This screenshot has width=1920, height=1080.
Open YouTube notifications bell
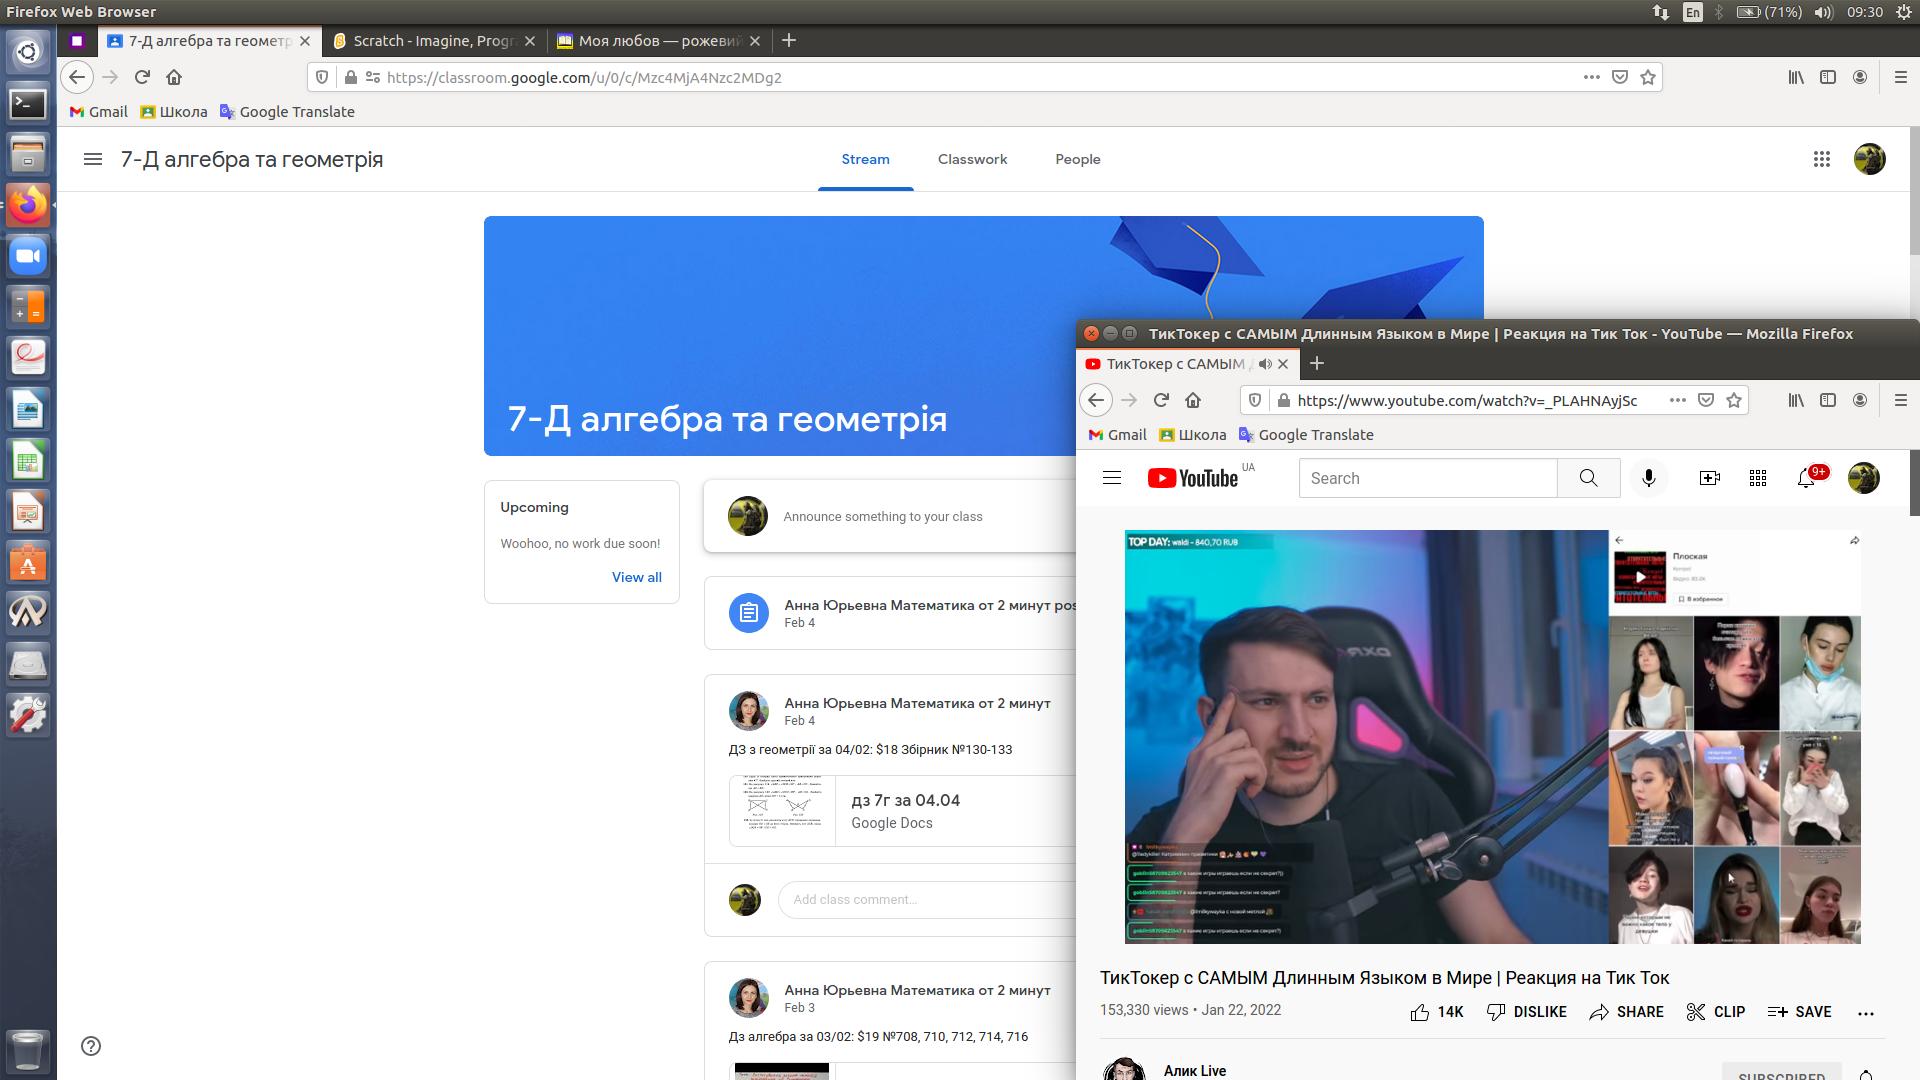pyautogui.click(x=1806, y=478)
